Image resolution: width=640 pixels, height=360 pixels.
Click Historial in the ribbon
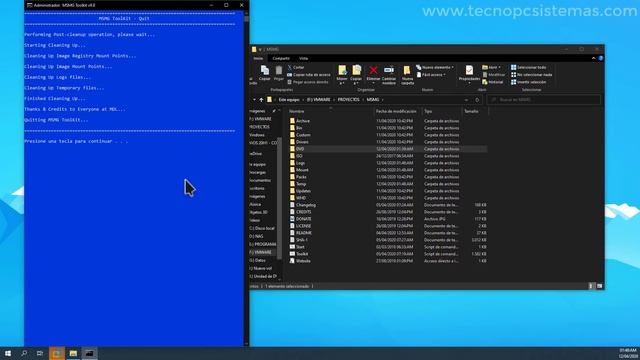[x=493, y=82]
